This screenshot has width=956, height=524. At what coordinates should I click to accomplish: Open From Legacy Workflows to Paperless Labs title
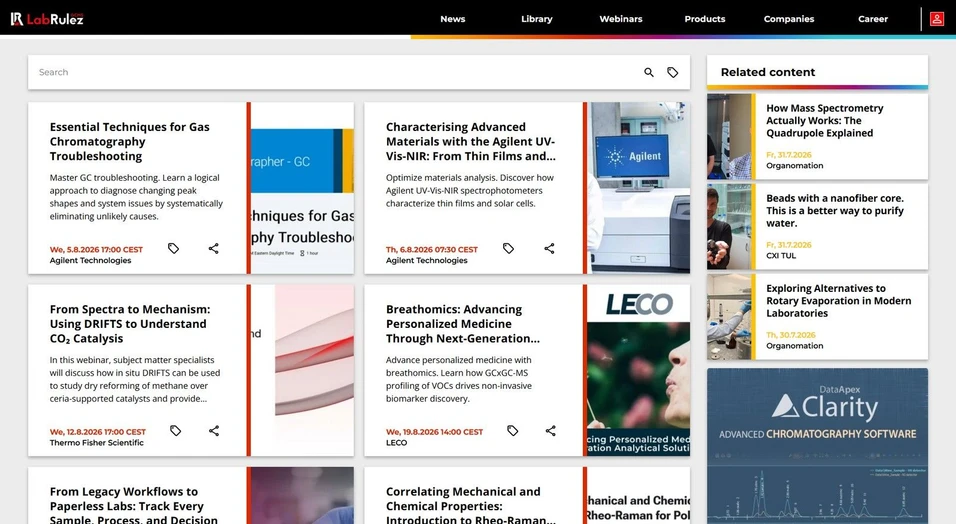click(x=134, y=506)
